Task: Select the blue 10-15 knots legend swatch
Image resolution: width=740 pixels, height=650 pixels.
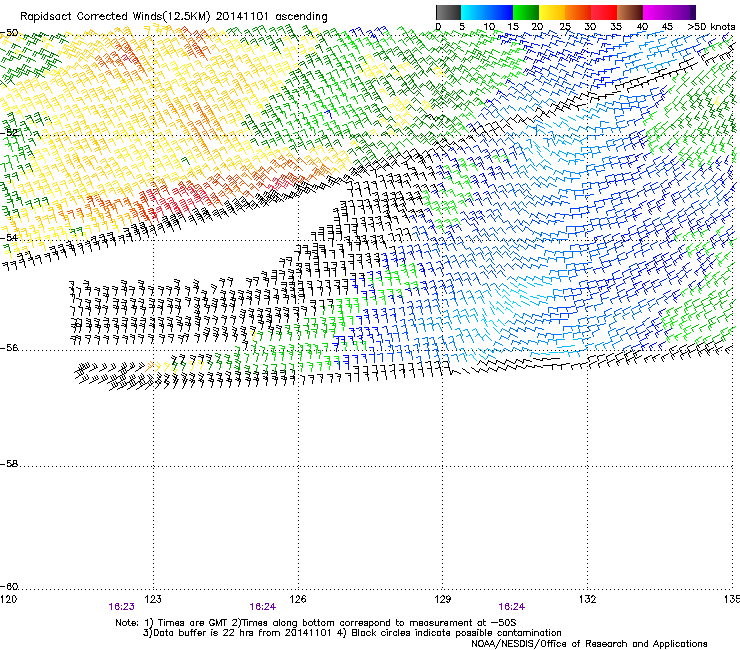Action: [500, 12]
